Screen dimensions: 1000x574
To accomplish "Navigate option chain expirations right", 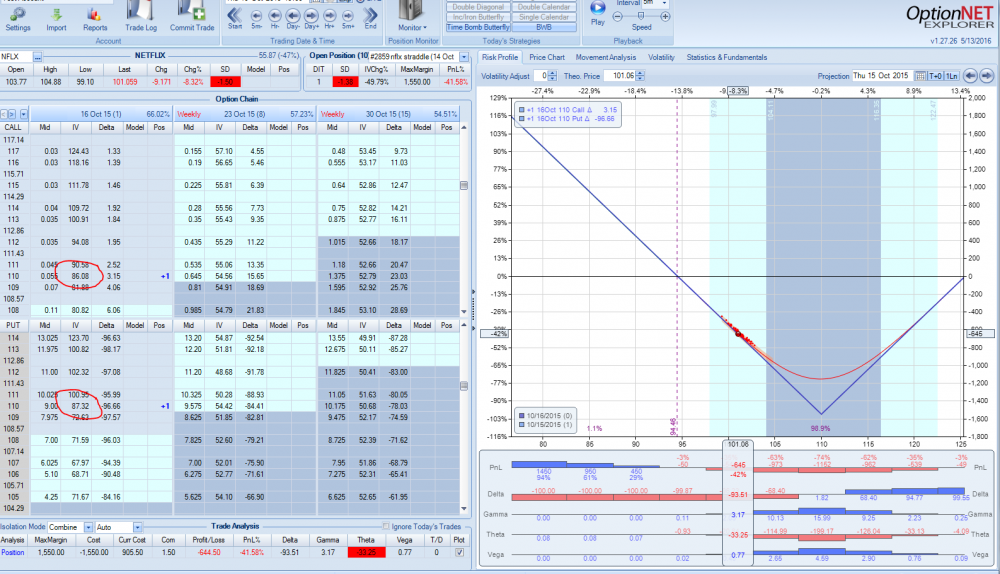I will (12, 114).
